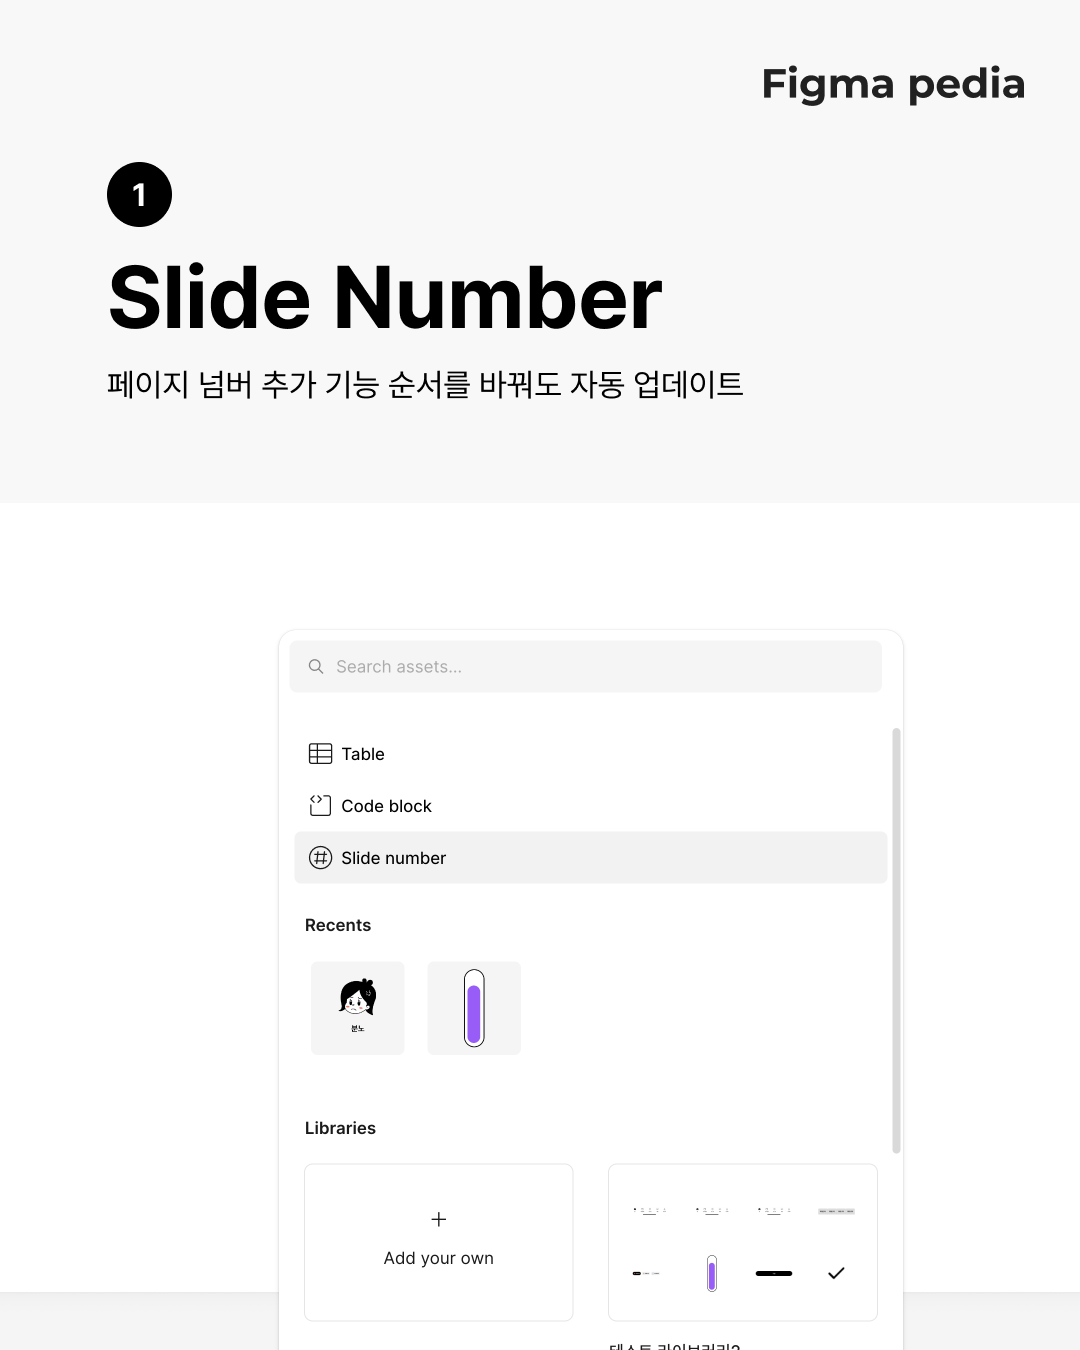Click the Table grid icon

pyautogui.click(x=320, y=754)
